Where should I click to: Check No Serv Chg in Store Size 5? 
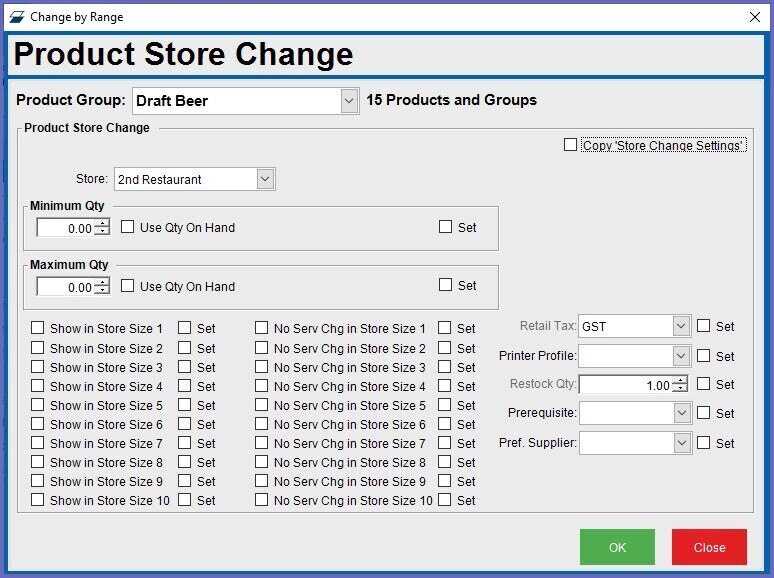pyautogui.click(x=262, y=405)
